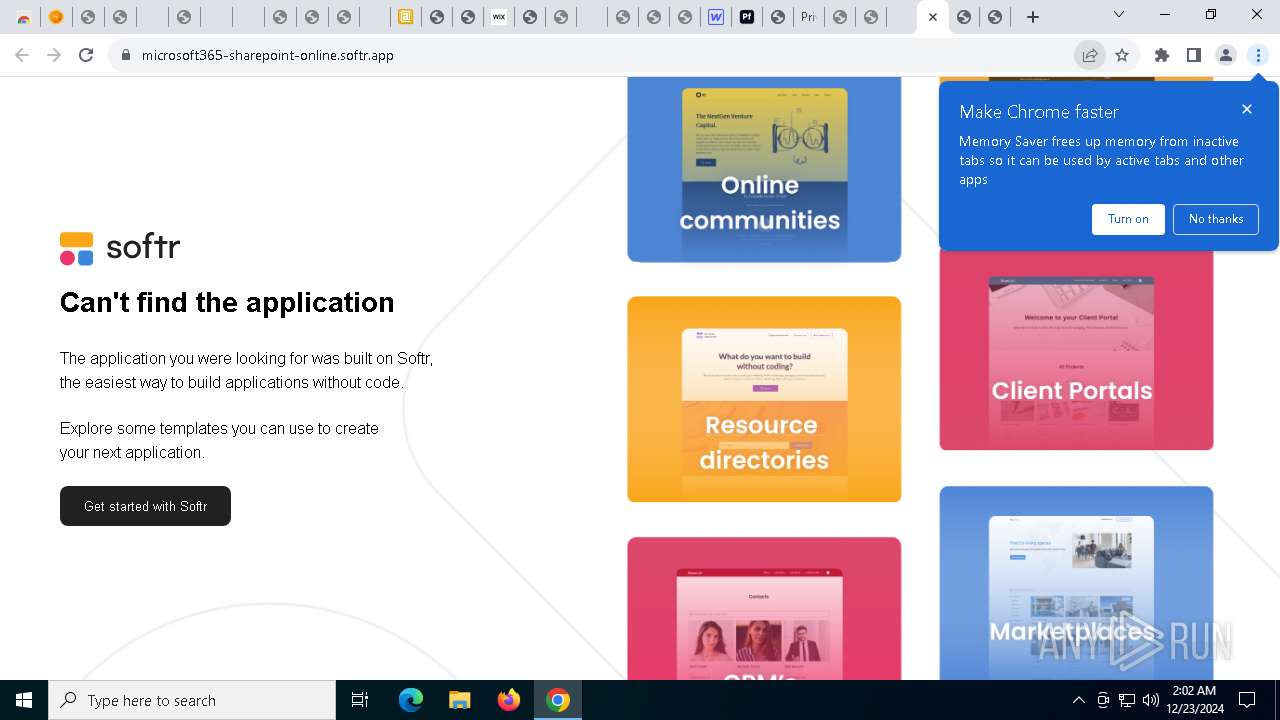
Task: Bookmark this tab with the star
Action: click(x=1122, y=55)
